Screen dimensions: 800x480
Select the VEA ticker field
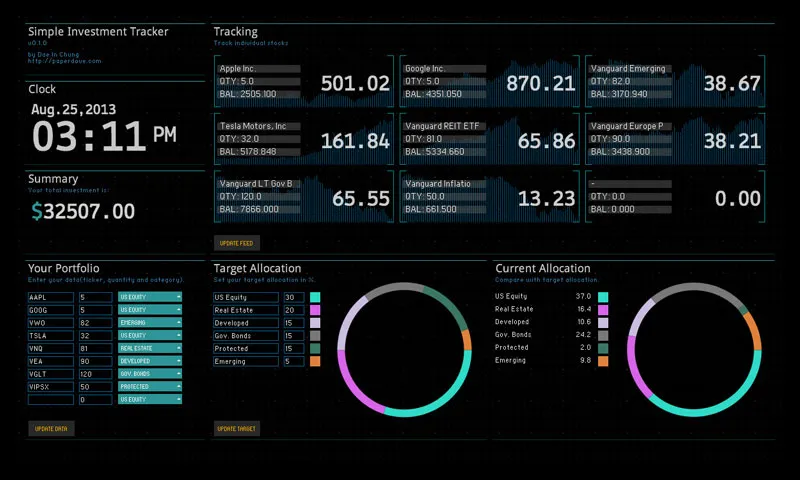tap(51, 361)
